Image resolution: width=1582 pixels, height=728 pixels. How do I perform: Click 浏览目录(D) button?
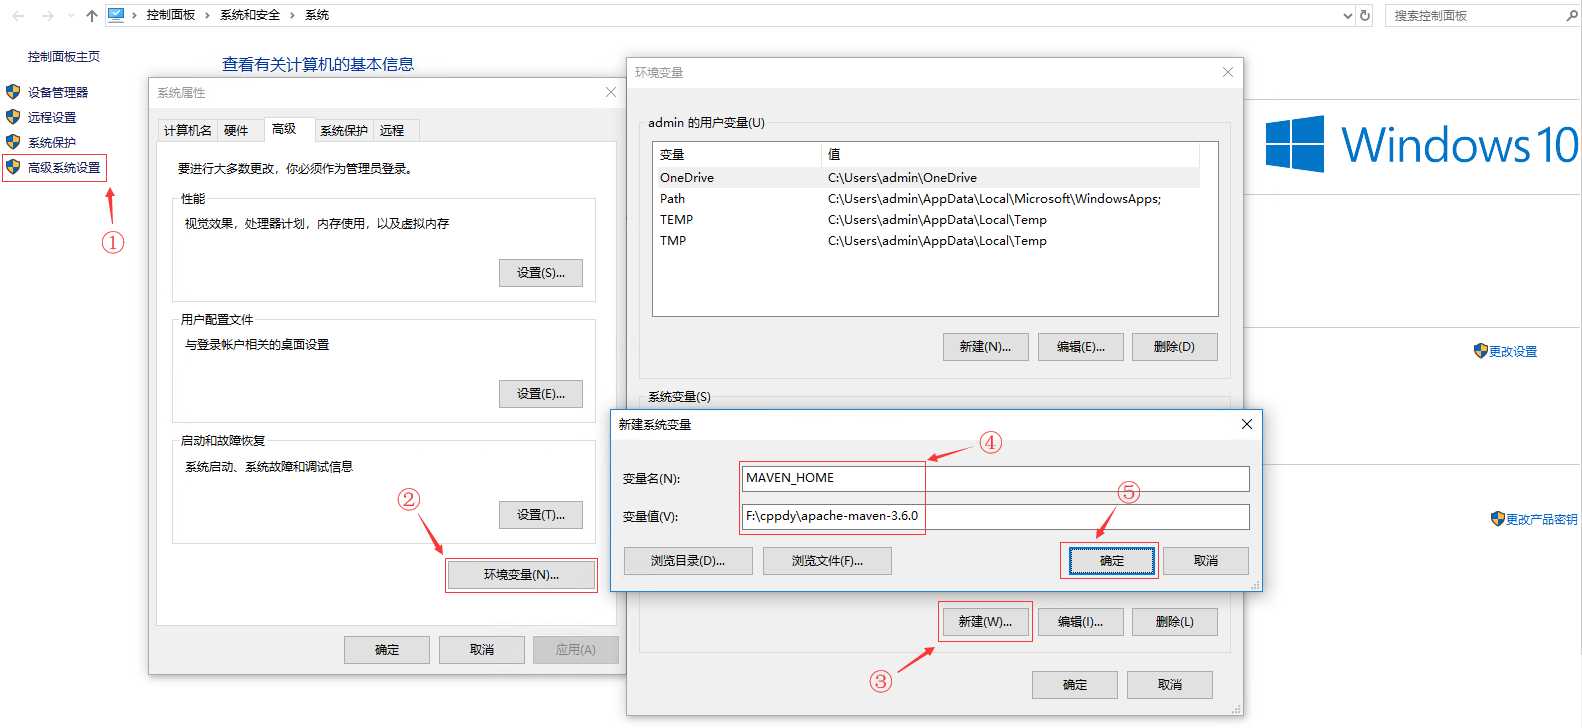(x=688, y=561)
